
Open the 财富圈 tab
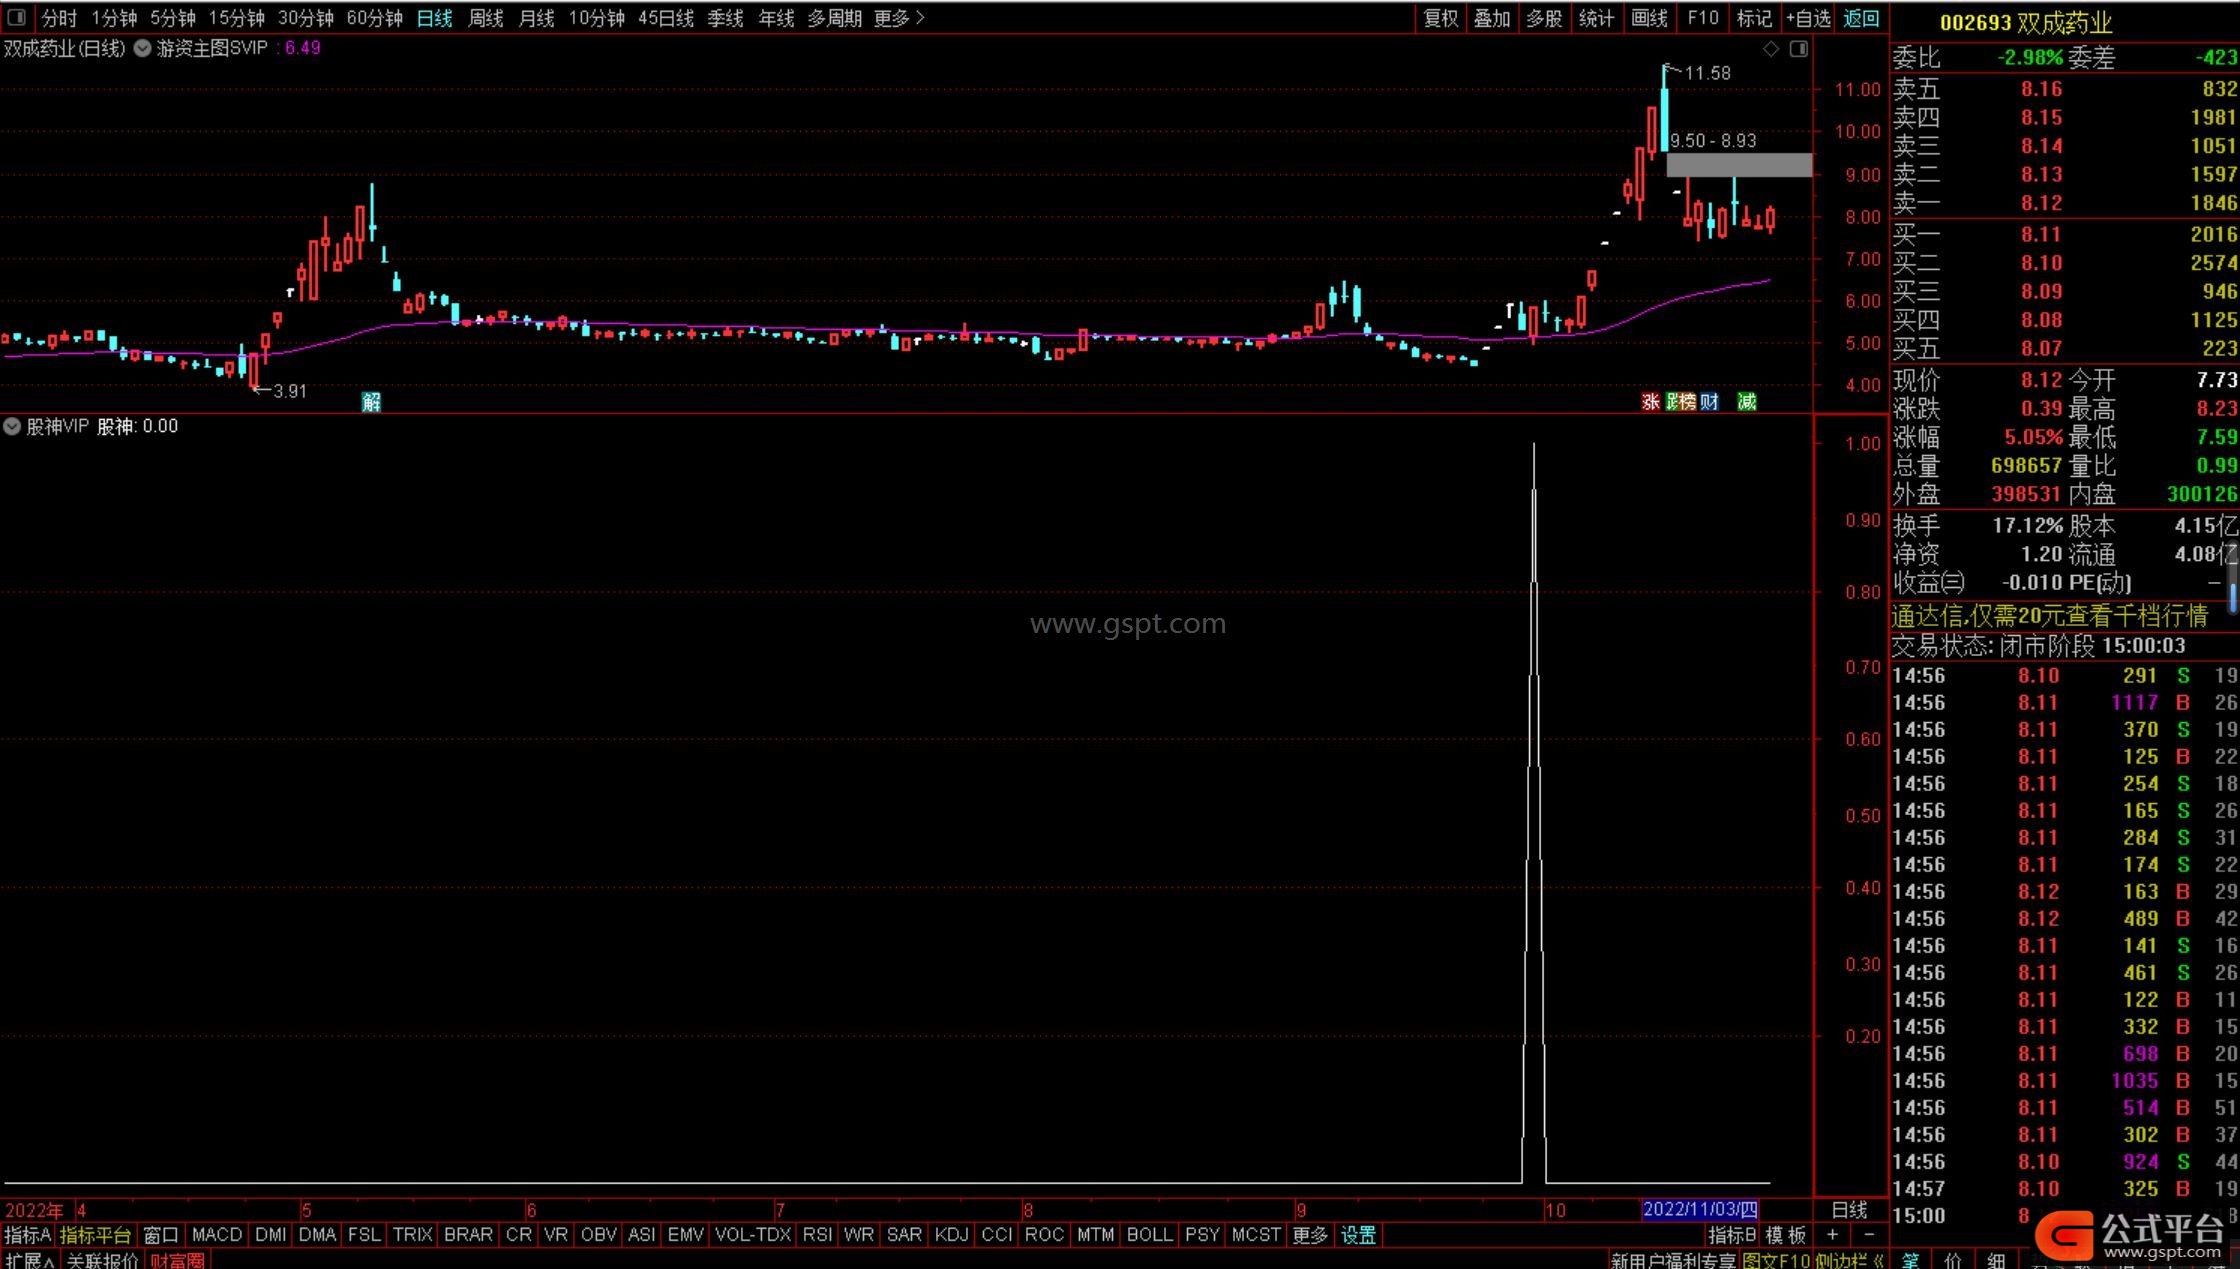[x=177, y=1260]
